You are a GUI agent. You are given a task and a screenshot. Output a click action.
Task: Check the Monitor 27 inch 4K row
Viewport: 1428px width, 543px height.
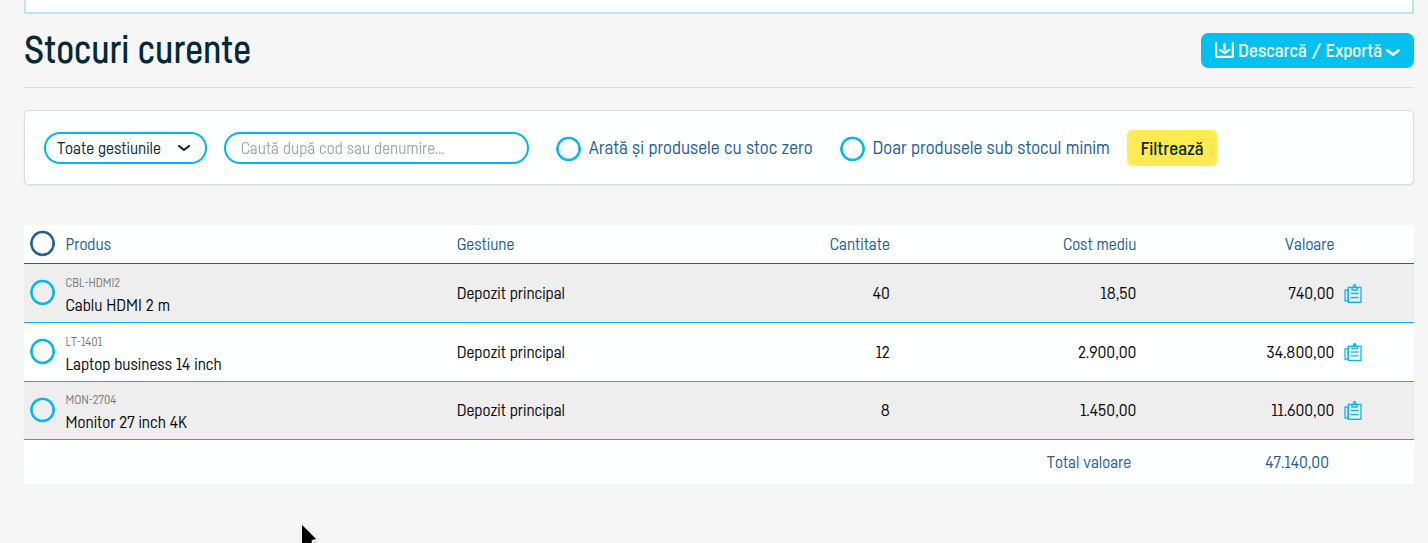coord(42,410)
